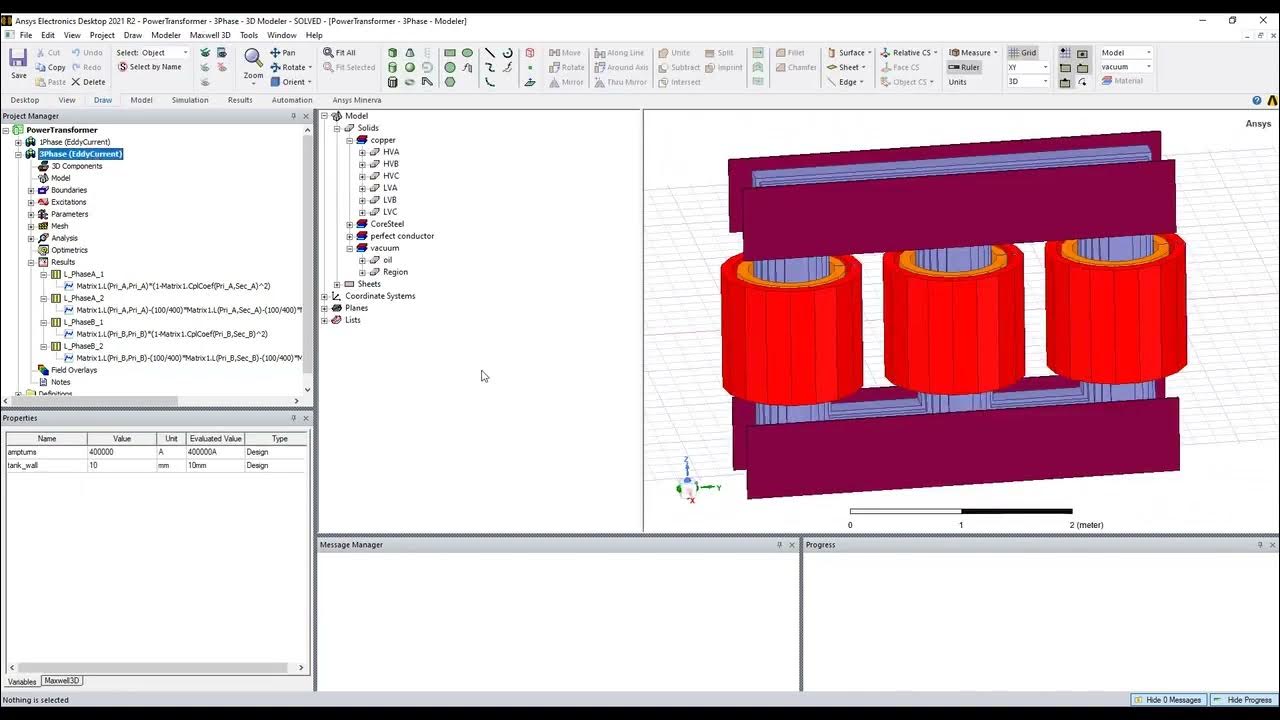
Task: Toggle the Ruler display
Action: click(x=964, y=67)
